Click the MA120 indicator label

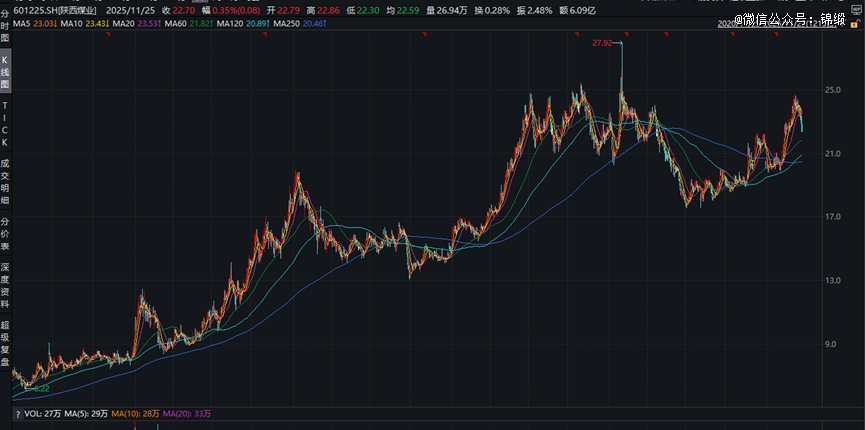tap(232, 23)
